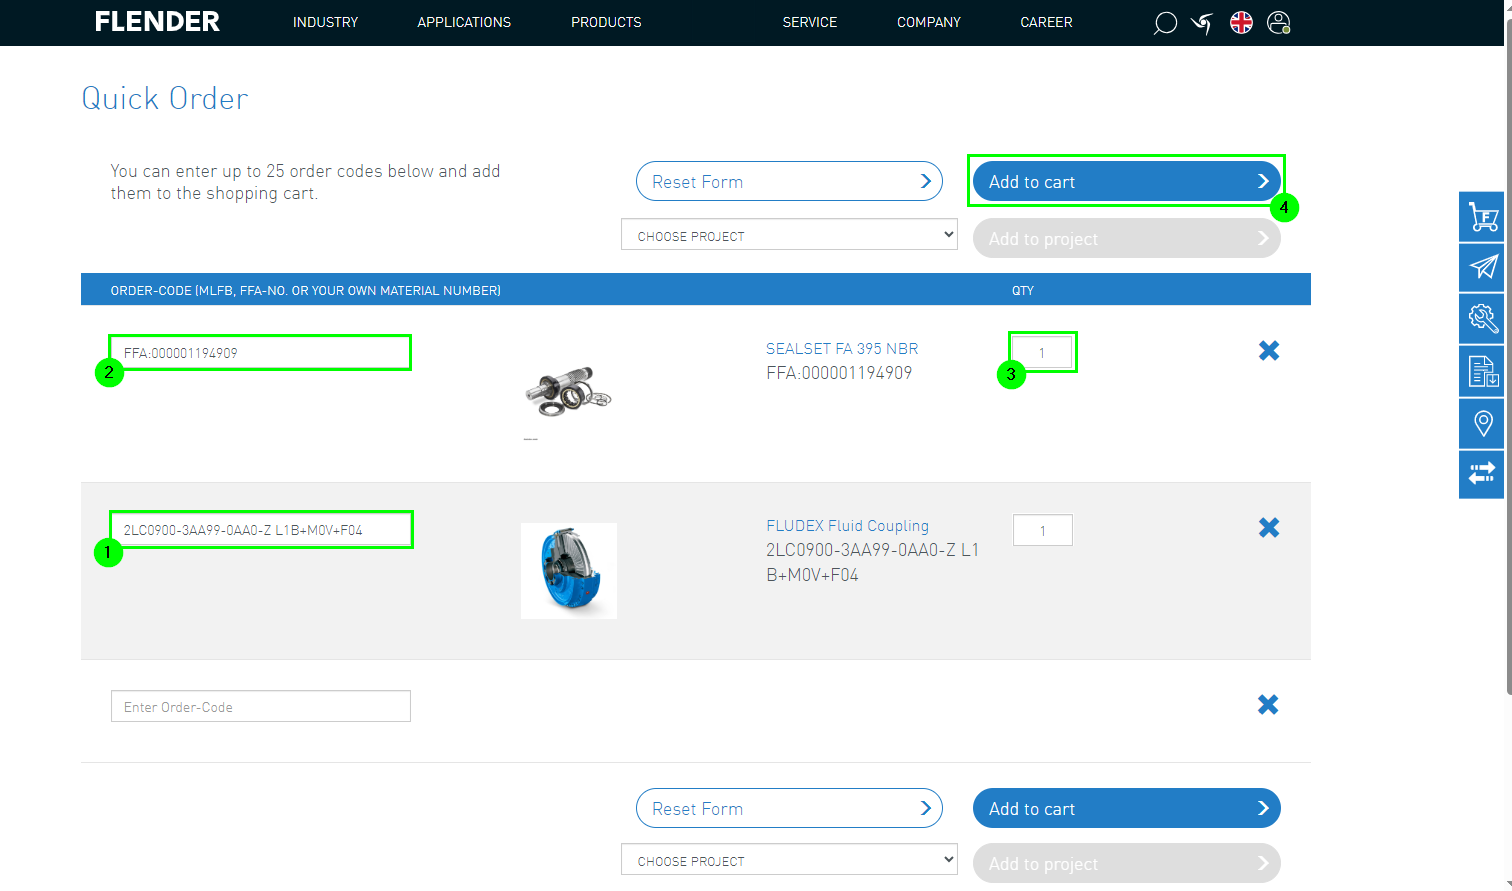Image resolution: width=1512 pixels, height=891 pixels.
Task: Click the quantity field for SEALSET
Action: [x=1043, y=352]
